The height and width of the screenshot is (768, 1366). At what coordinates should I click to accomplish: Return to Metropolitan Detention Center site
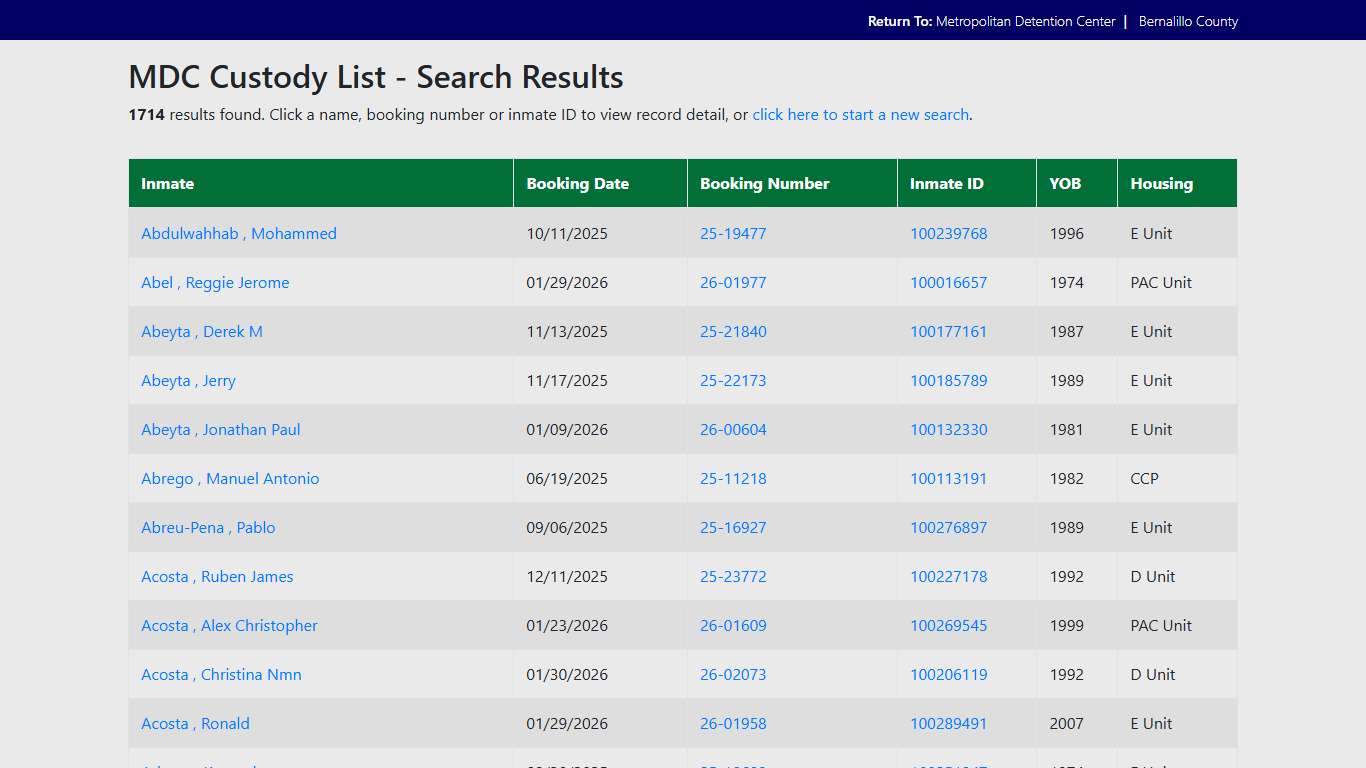click(x=1026, y=20)
